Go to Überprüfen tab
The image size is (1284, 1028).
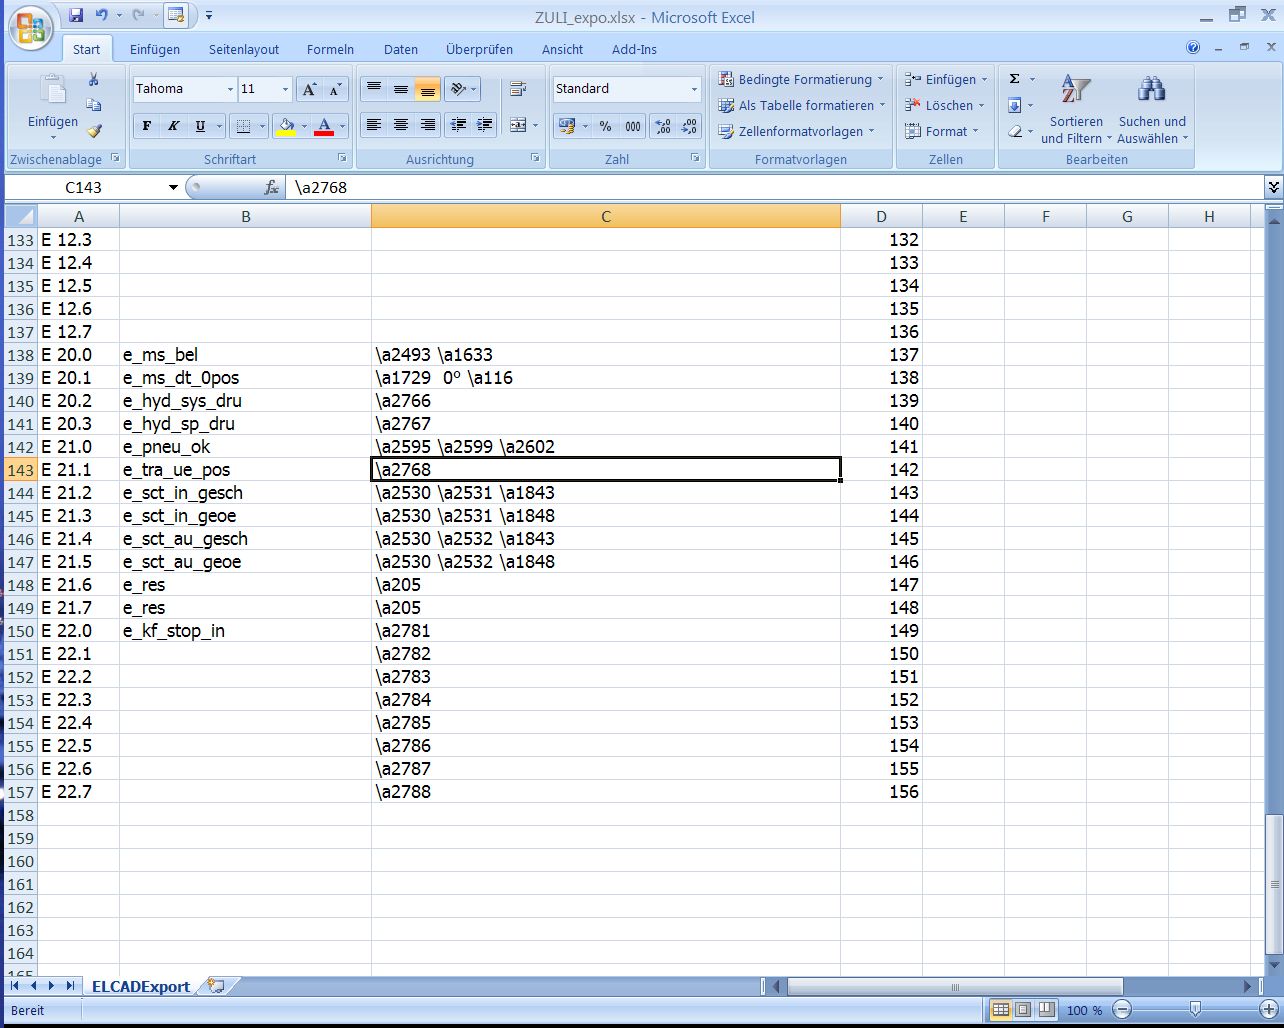[480, 49]
